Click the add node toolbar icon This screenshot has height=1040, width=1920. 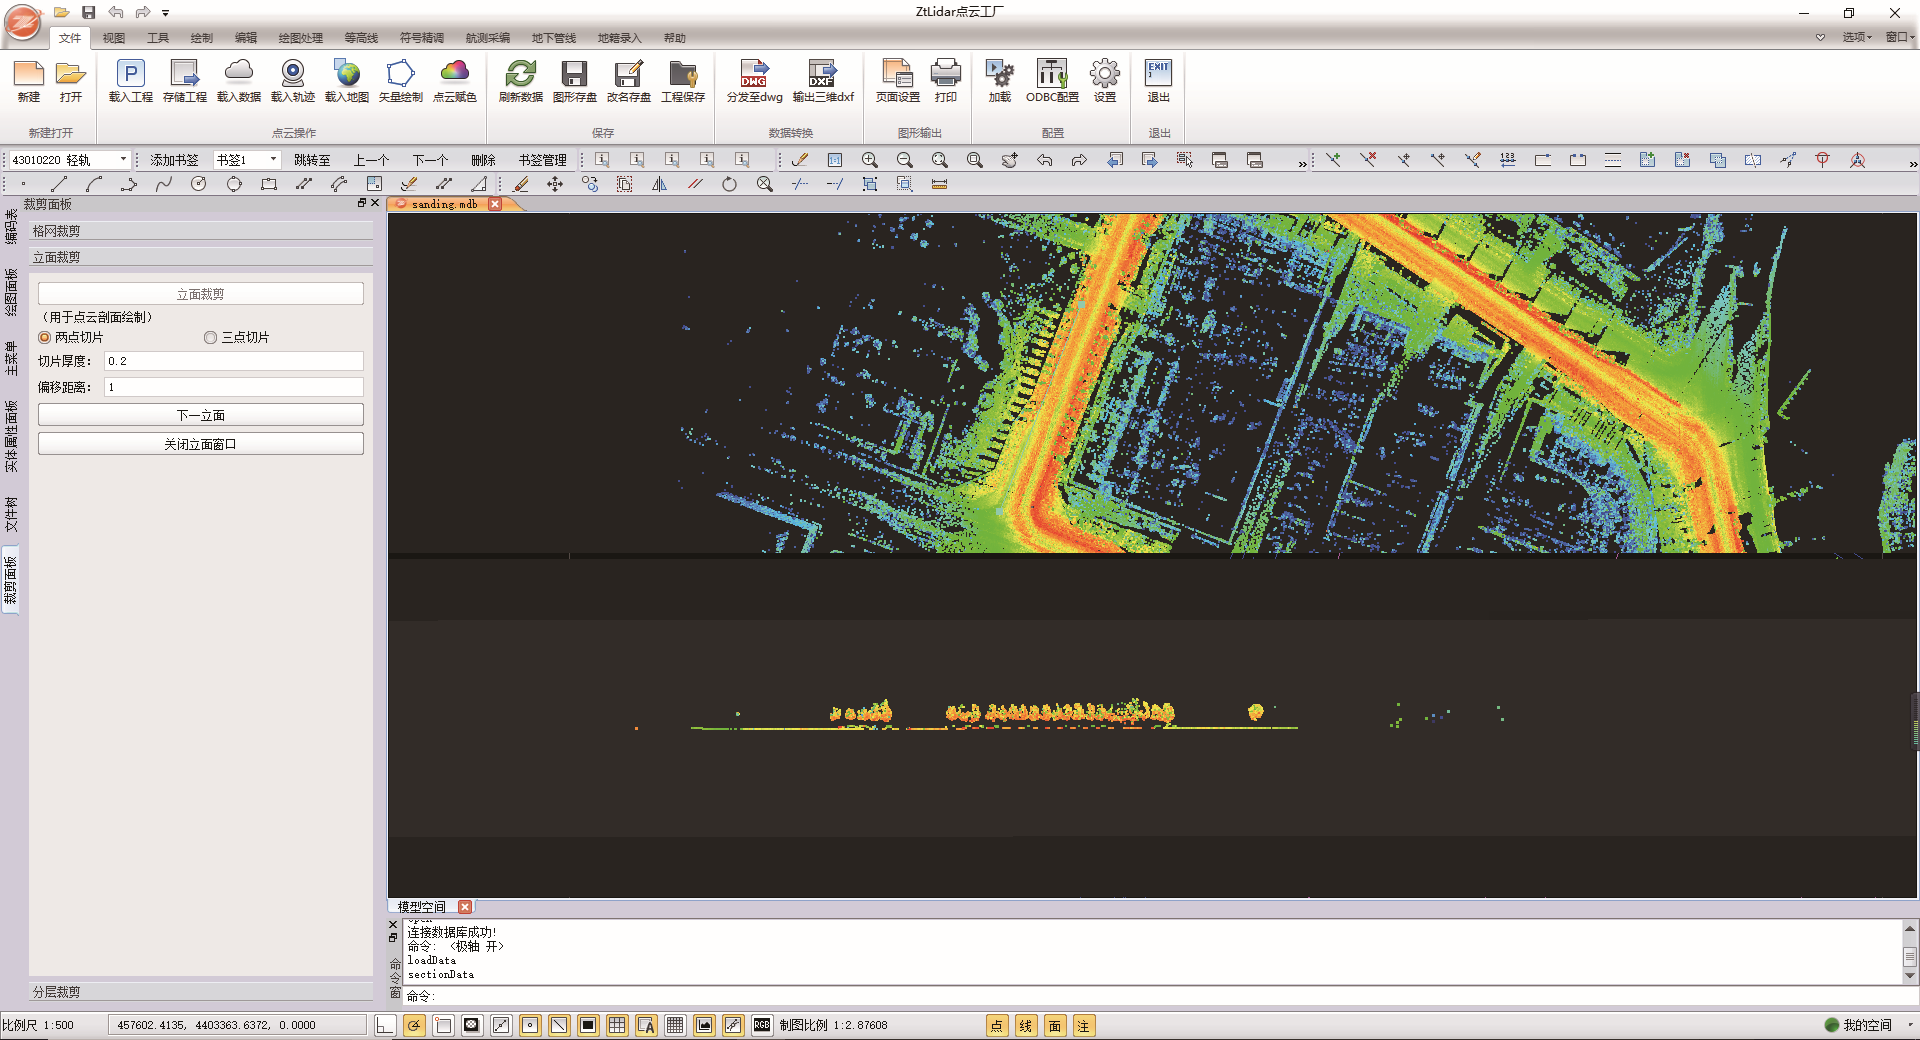coord(1333,160)
